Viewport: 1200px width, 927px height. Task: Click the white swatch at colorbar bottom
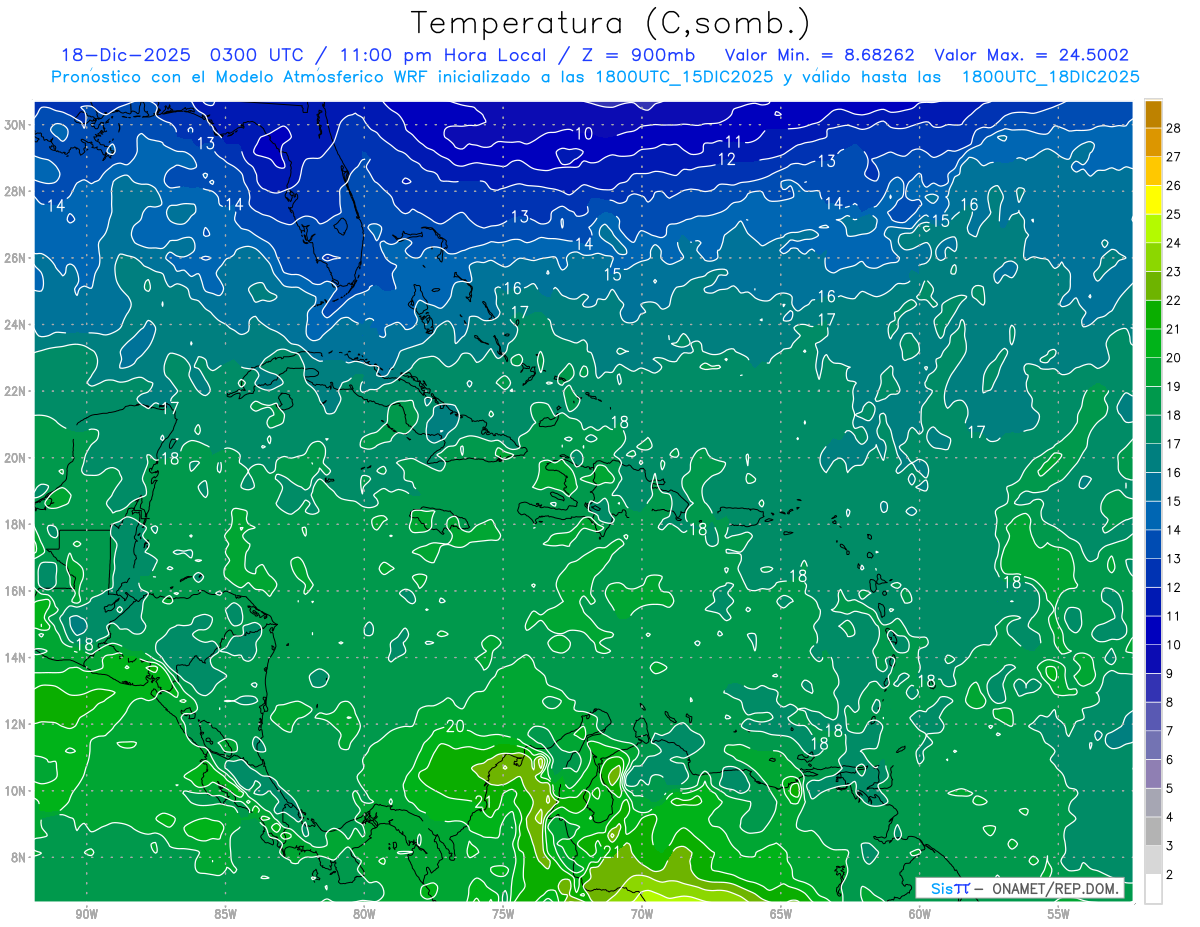(x=1153, y=889)
